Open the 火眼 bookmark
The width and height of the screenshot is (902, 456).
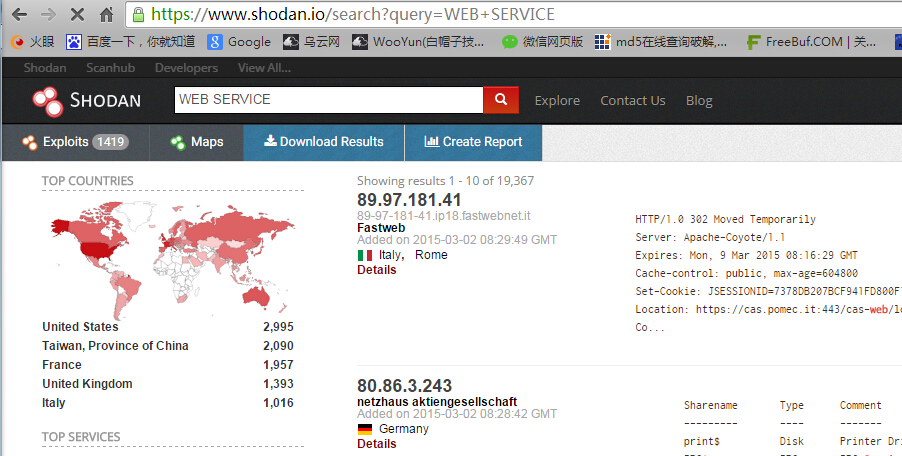coord(33,42)
